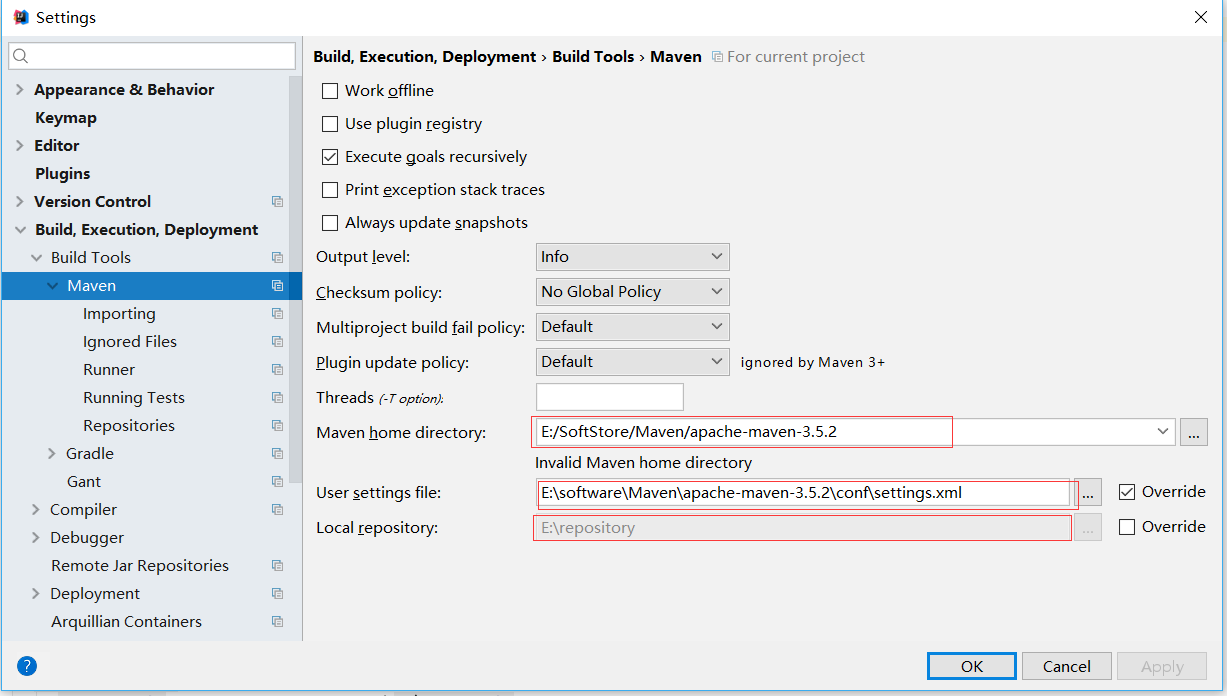Viewport: 1227px width, 696px height.
Task: Open the Running Tests settings page
Action: [134, 398]
